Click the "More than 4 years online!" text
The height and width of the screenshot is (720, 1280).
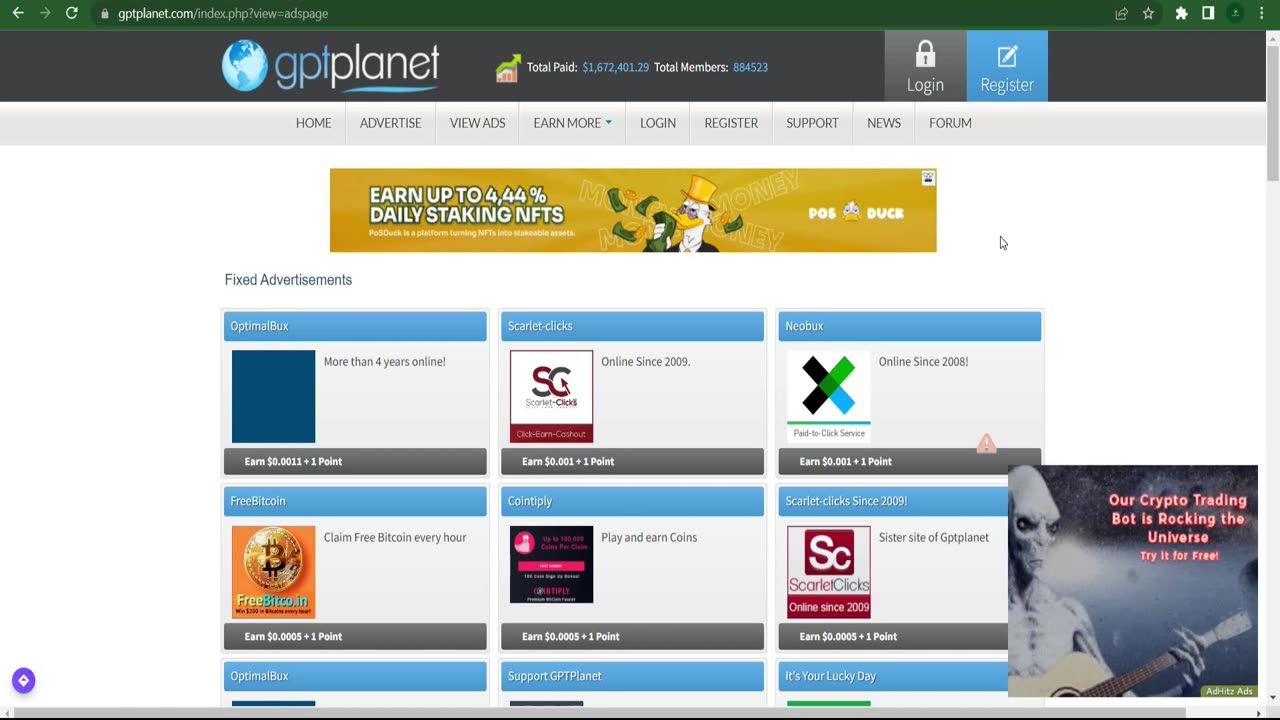pos(384,362)
